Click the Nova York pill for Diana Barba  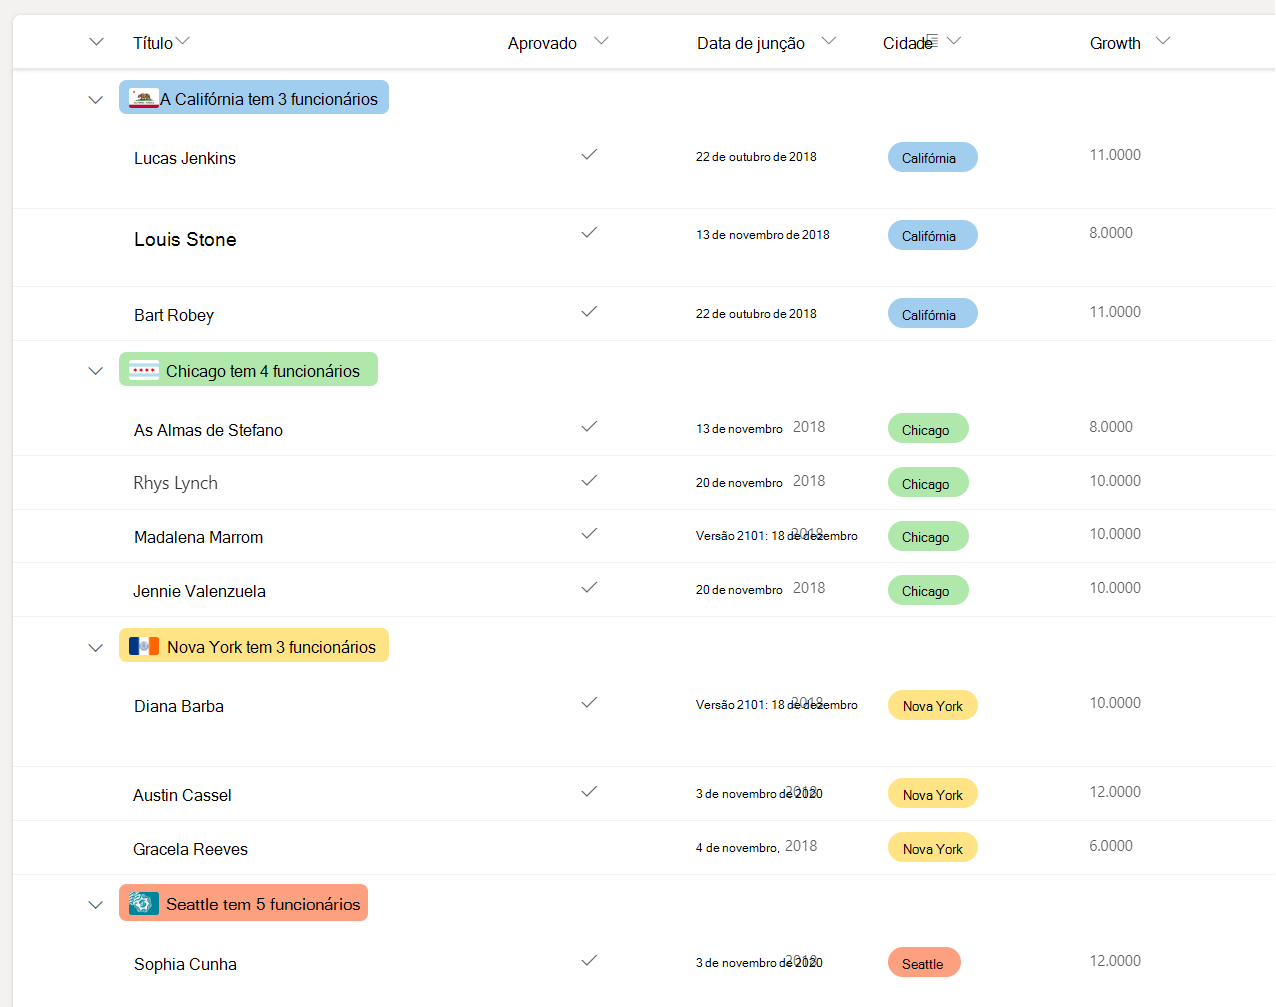932,706
